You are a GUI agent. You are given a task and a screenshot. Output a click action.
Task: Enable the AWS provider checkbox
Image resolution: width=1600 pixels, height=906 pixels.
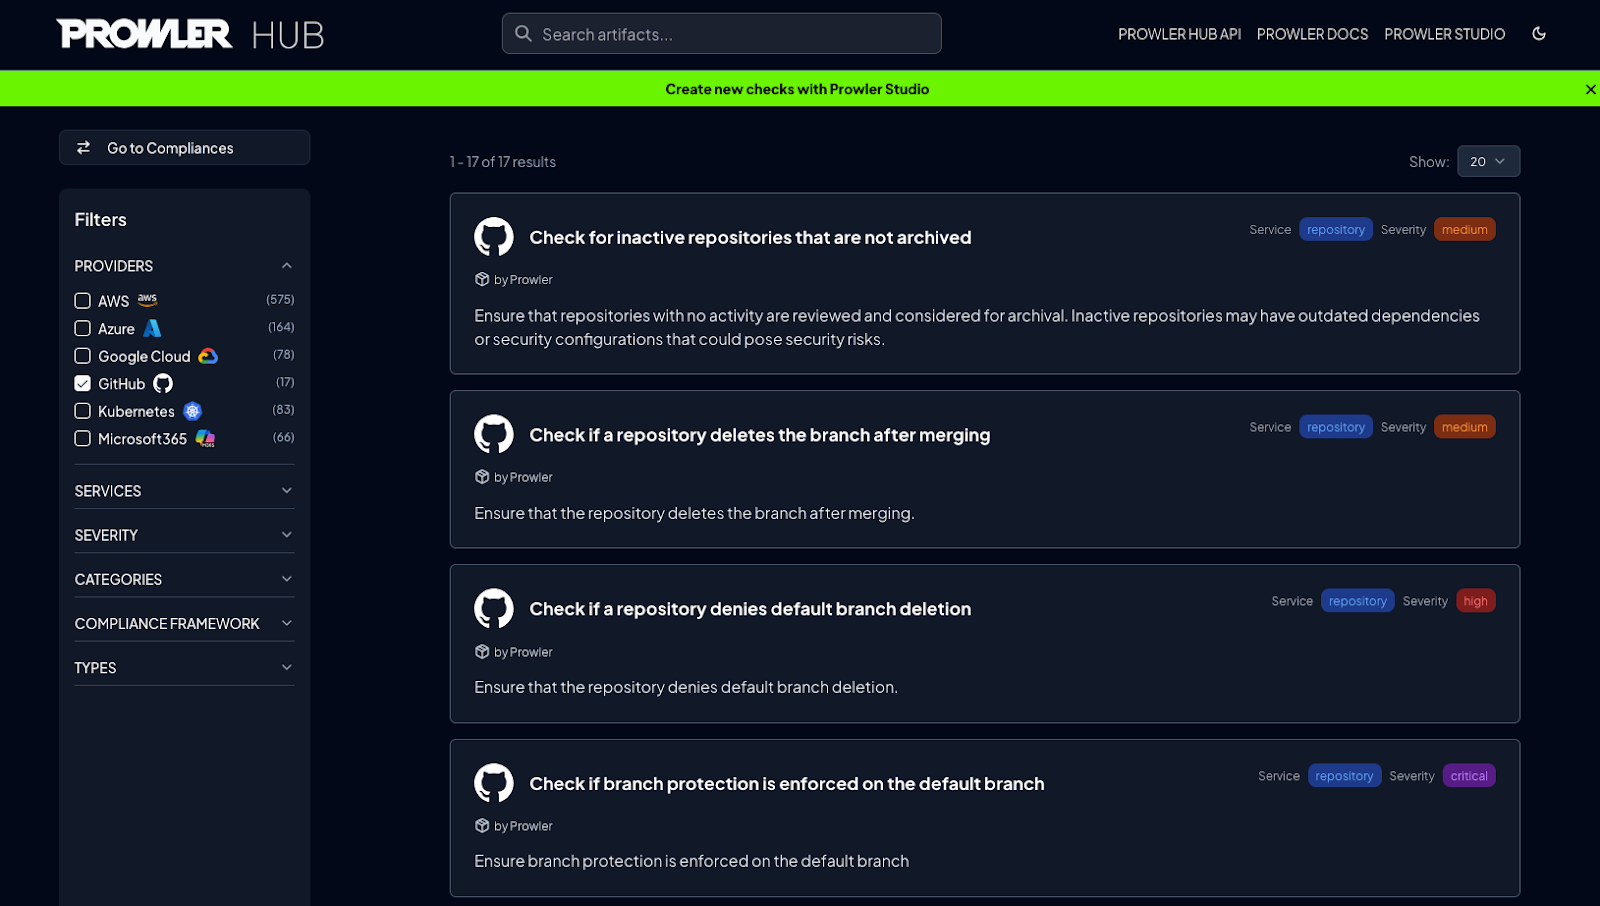[x=83, y=301]
